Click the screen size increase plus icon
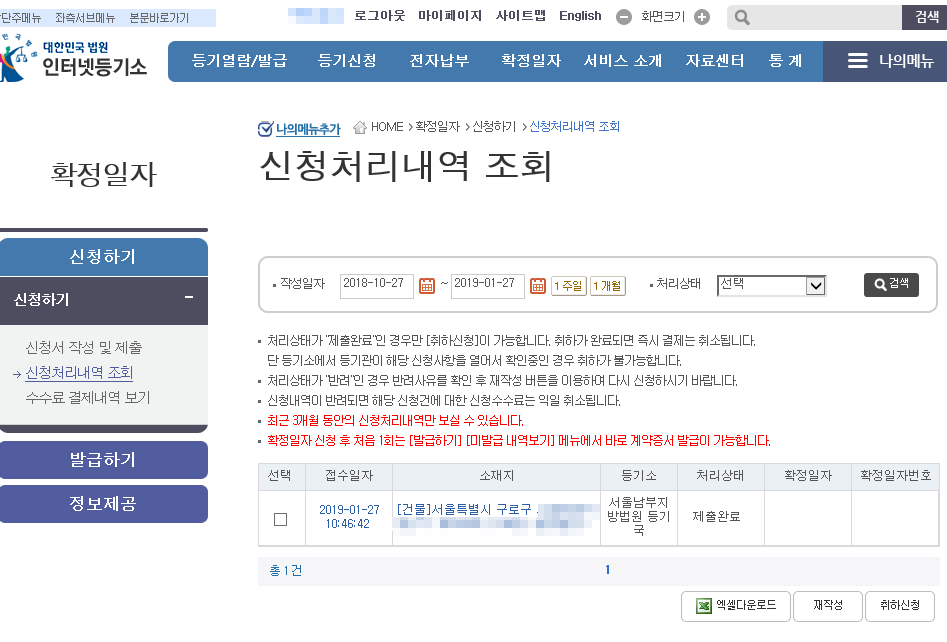Image resolution: width=947 pixels, height=642 pixels. coord(702,17)
